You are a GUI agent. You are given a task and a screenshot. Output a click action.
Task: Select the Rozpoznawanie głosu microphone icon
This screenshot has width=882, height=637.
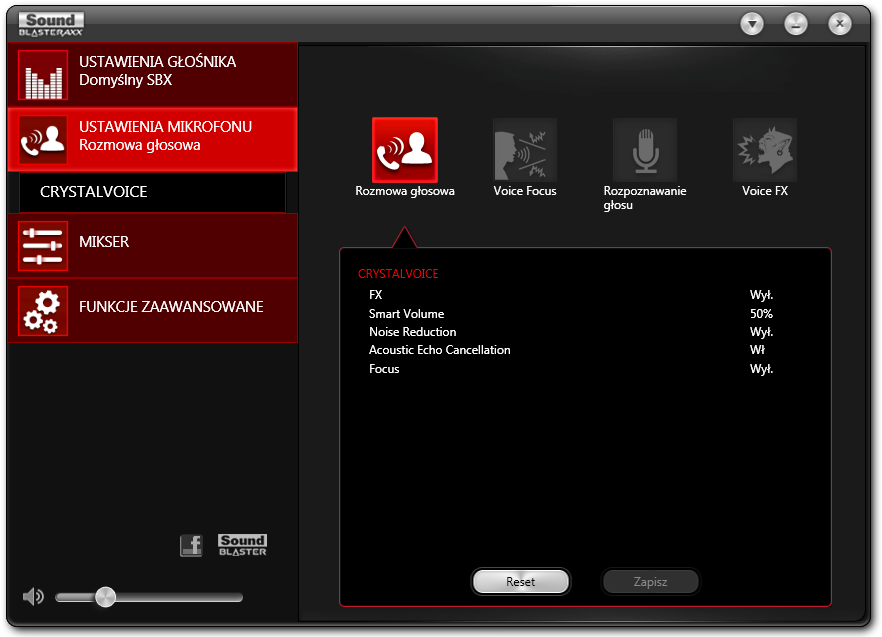point(645,150)
